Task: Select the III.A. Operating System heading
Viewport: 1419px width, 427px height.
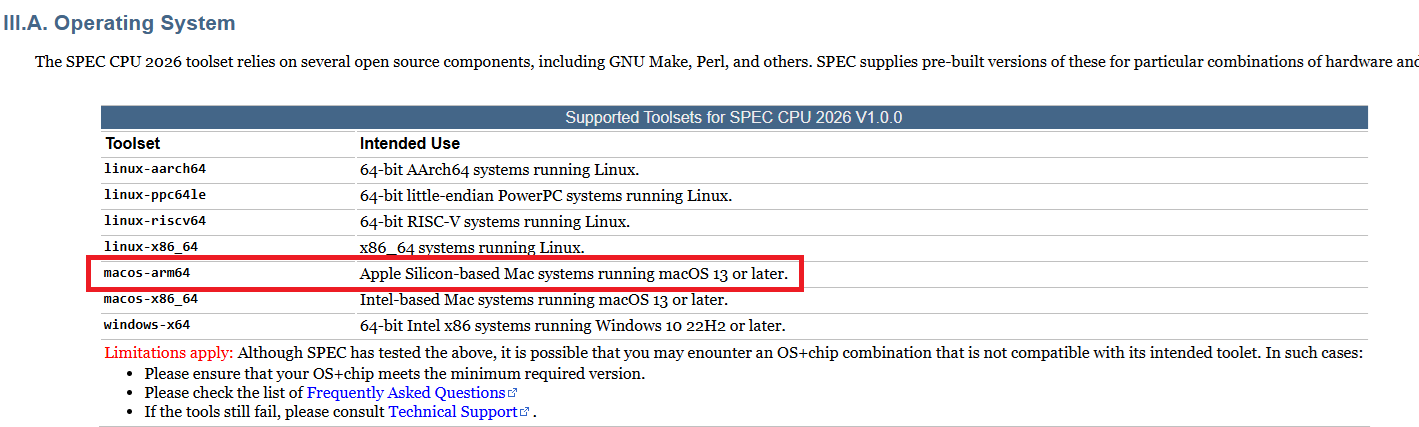Action: coord(120,22)
